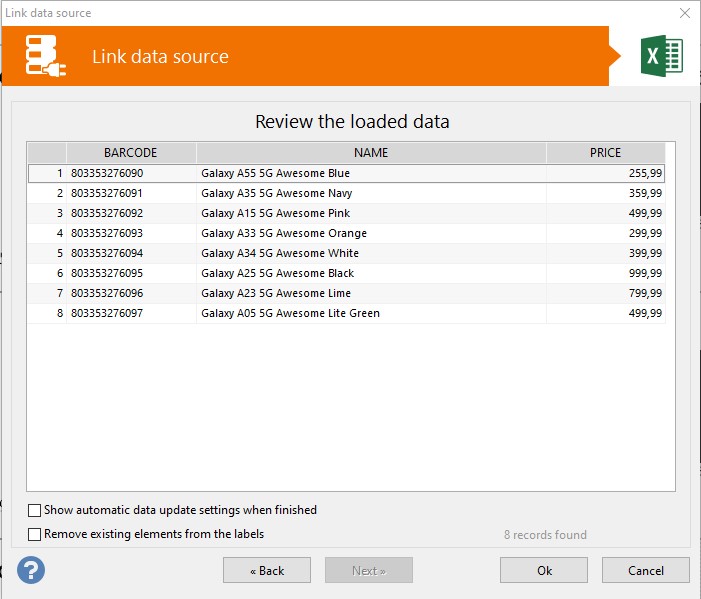The width and height of the screenshot is (701, 599).
Task: Click Galaxy A25 5G Awesome Black name
Action: click(371, 273)
